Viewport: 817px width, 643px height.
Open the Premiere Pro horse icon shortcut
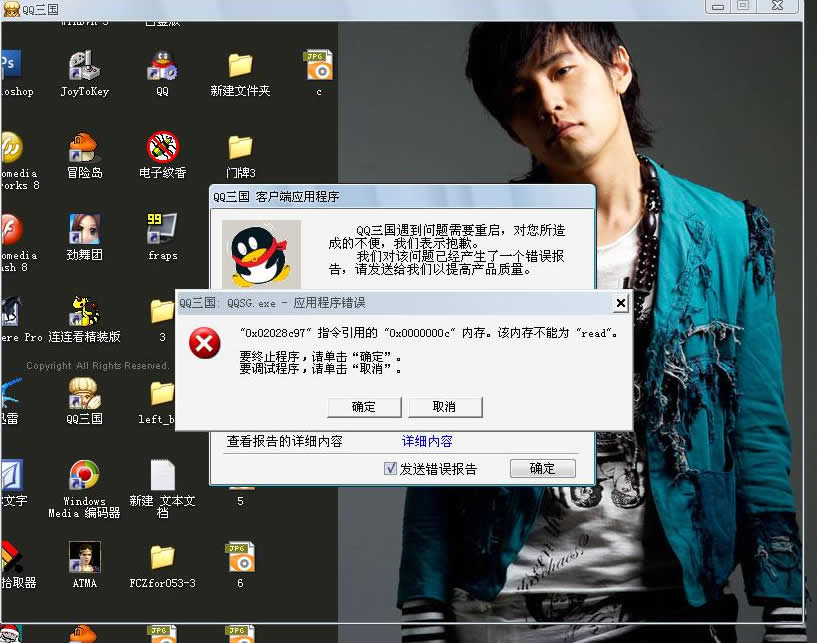point(10,311)
